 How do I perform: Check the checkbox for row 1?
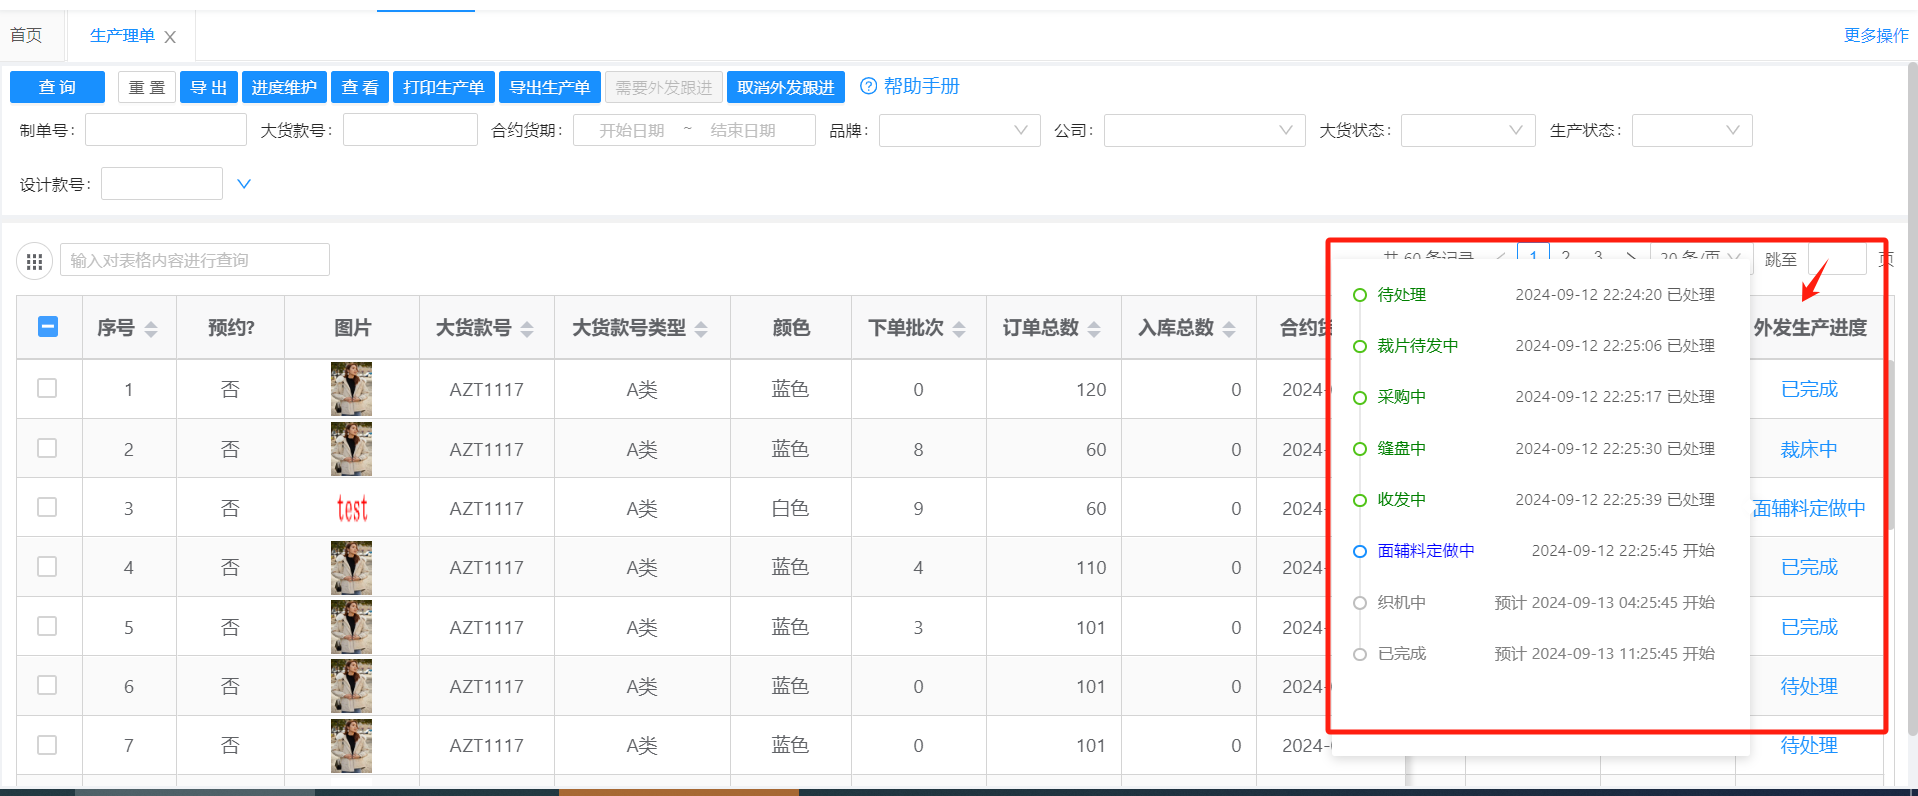(47, 388)
